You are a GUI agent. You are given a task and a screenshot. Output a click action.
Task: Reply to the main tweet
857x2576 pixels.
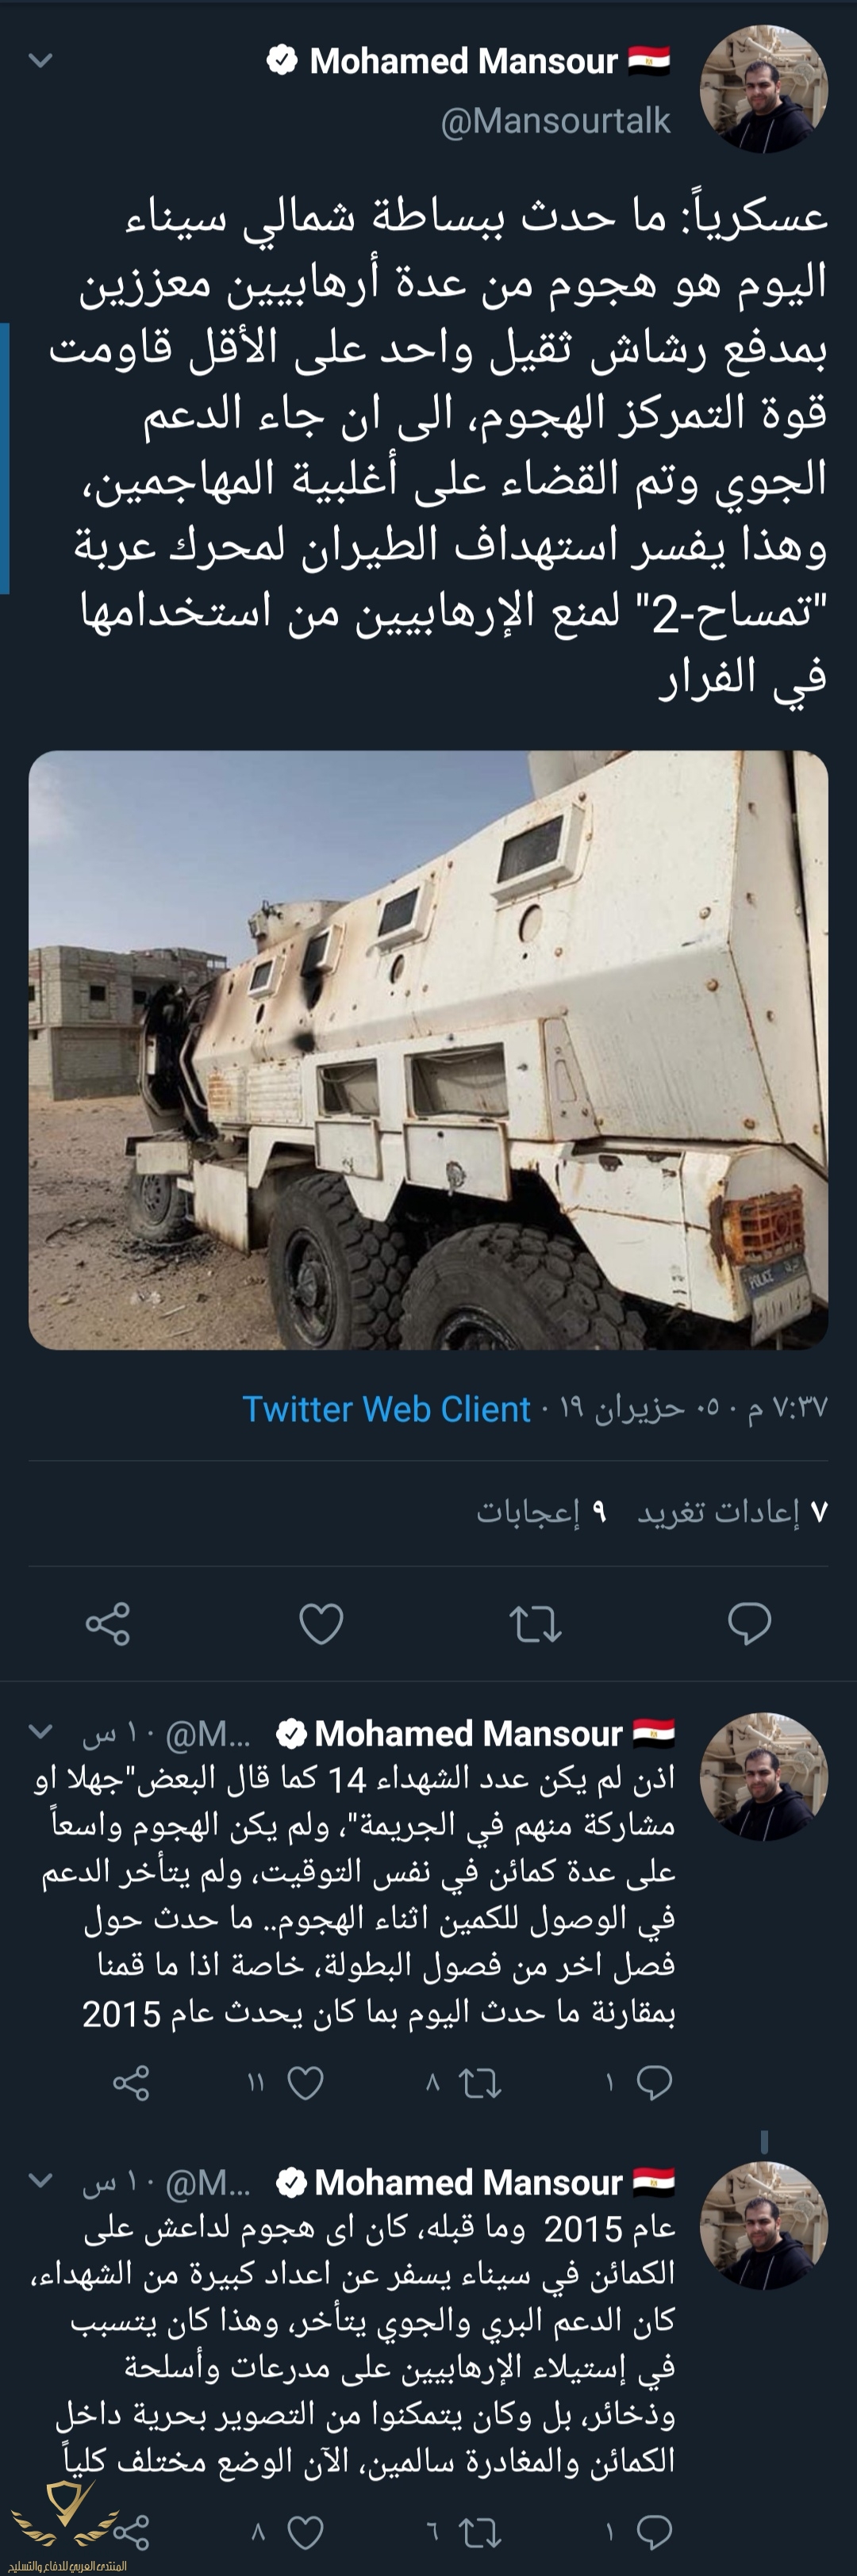[749, 1623]
